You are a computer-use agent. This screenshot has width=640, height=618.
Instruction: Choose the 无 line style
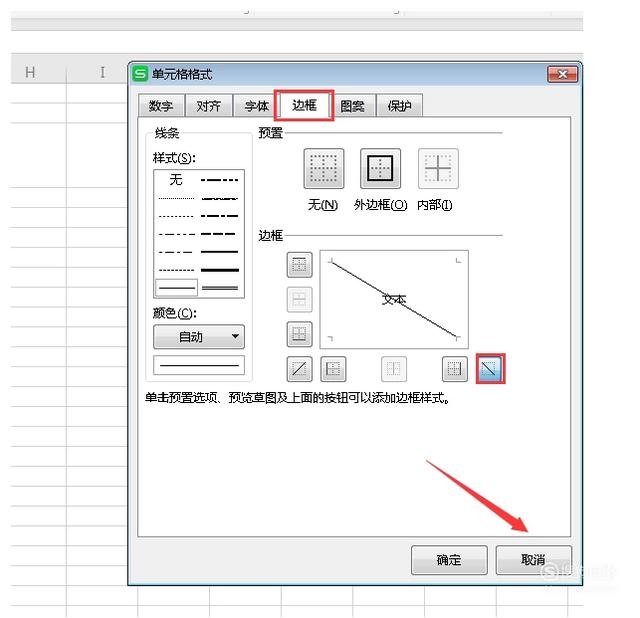176,180
